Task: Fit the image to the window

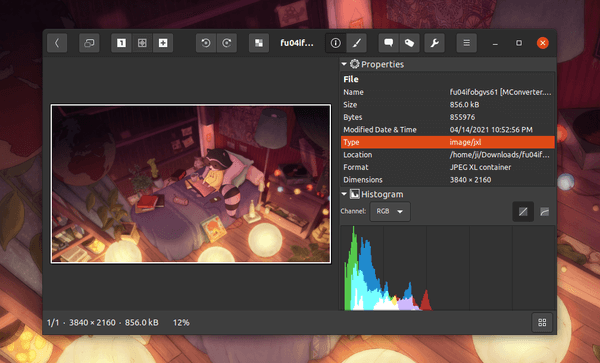Action: [142, 43]
